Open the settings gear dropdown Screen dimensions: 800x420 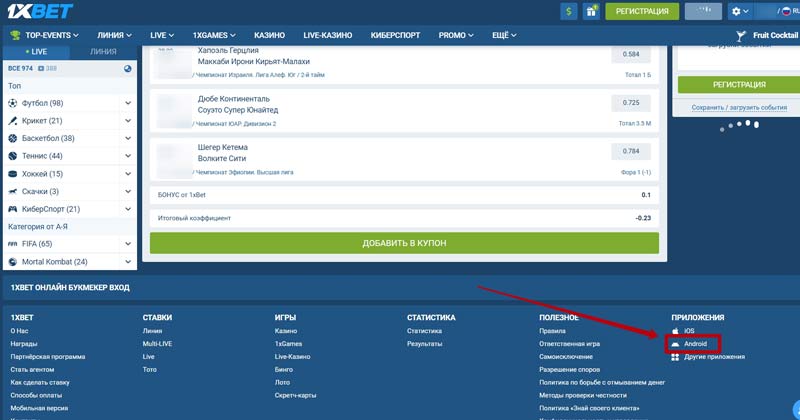pos(740,11)
